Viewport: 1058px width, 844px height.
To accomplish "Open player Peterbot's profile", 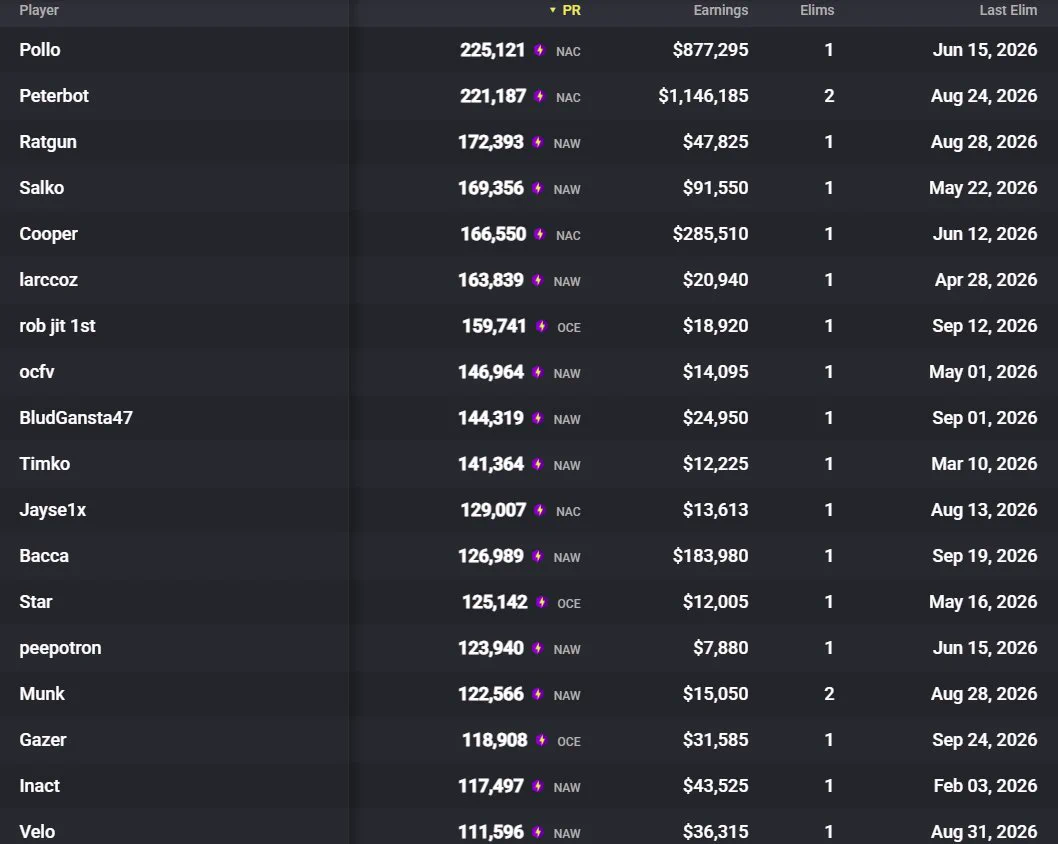I will pos(54,96).
